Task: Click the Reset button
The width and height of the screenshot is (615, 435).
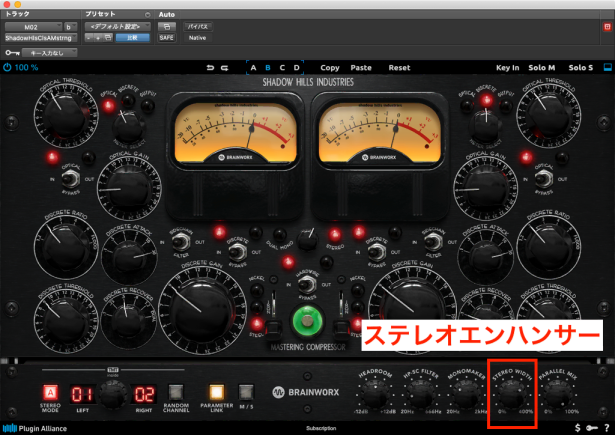Action: click(x=399, y=68)
